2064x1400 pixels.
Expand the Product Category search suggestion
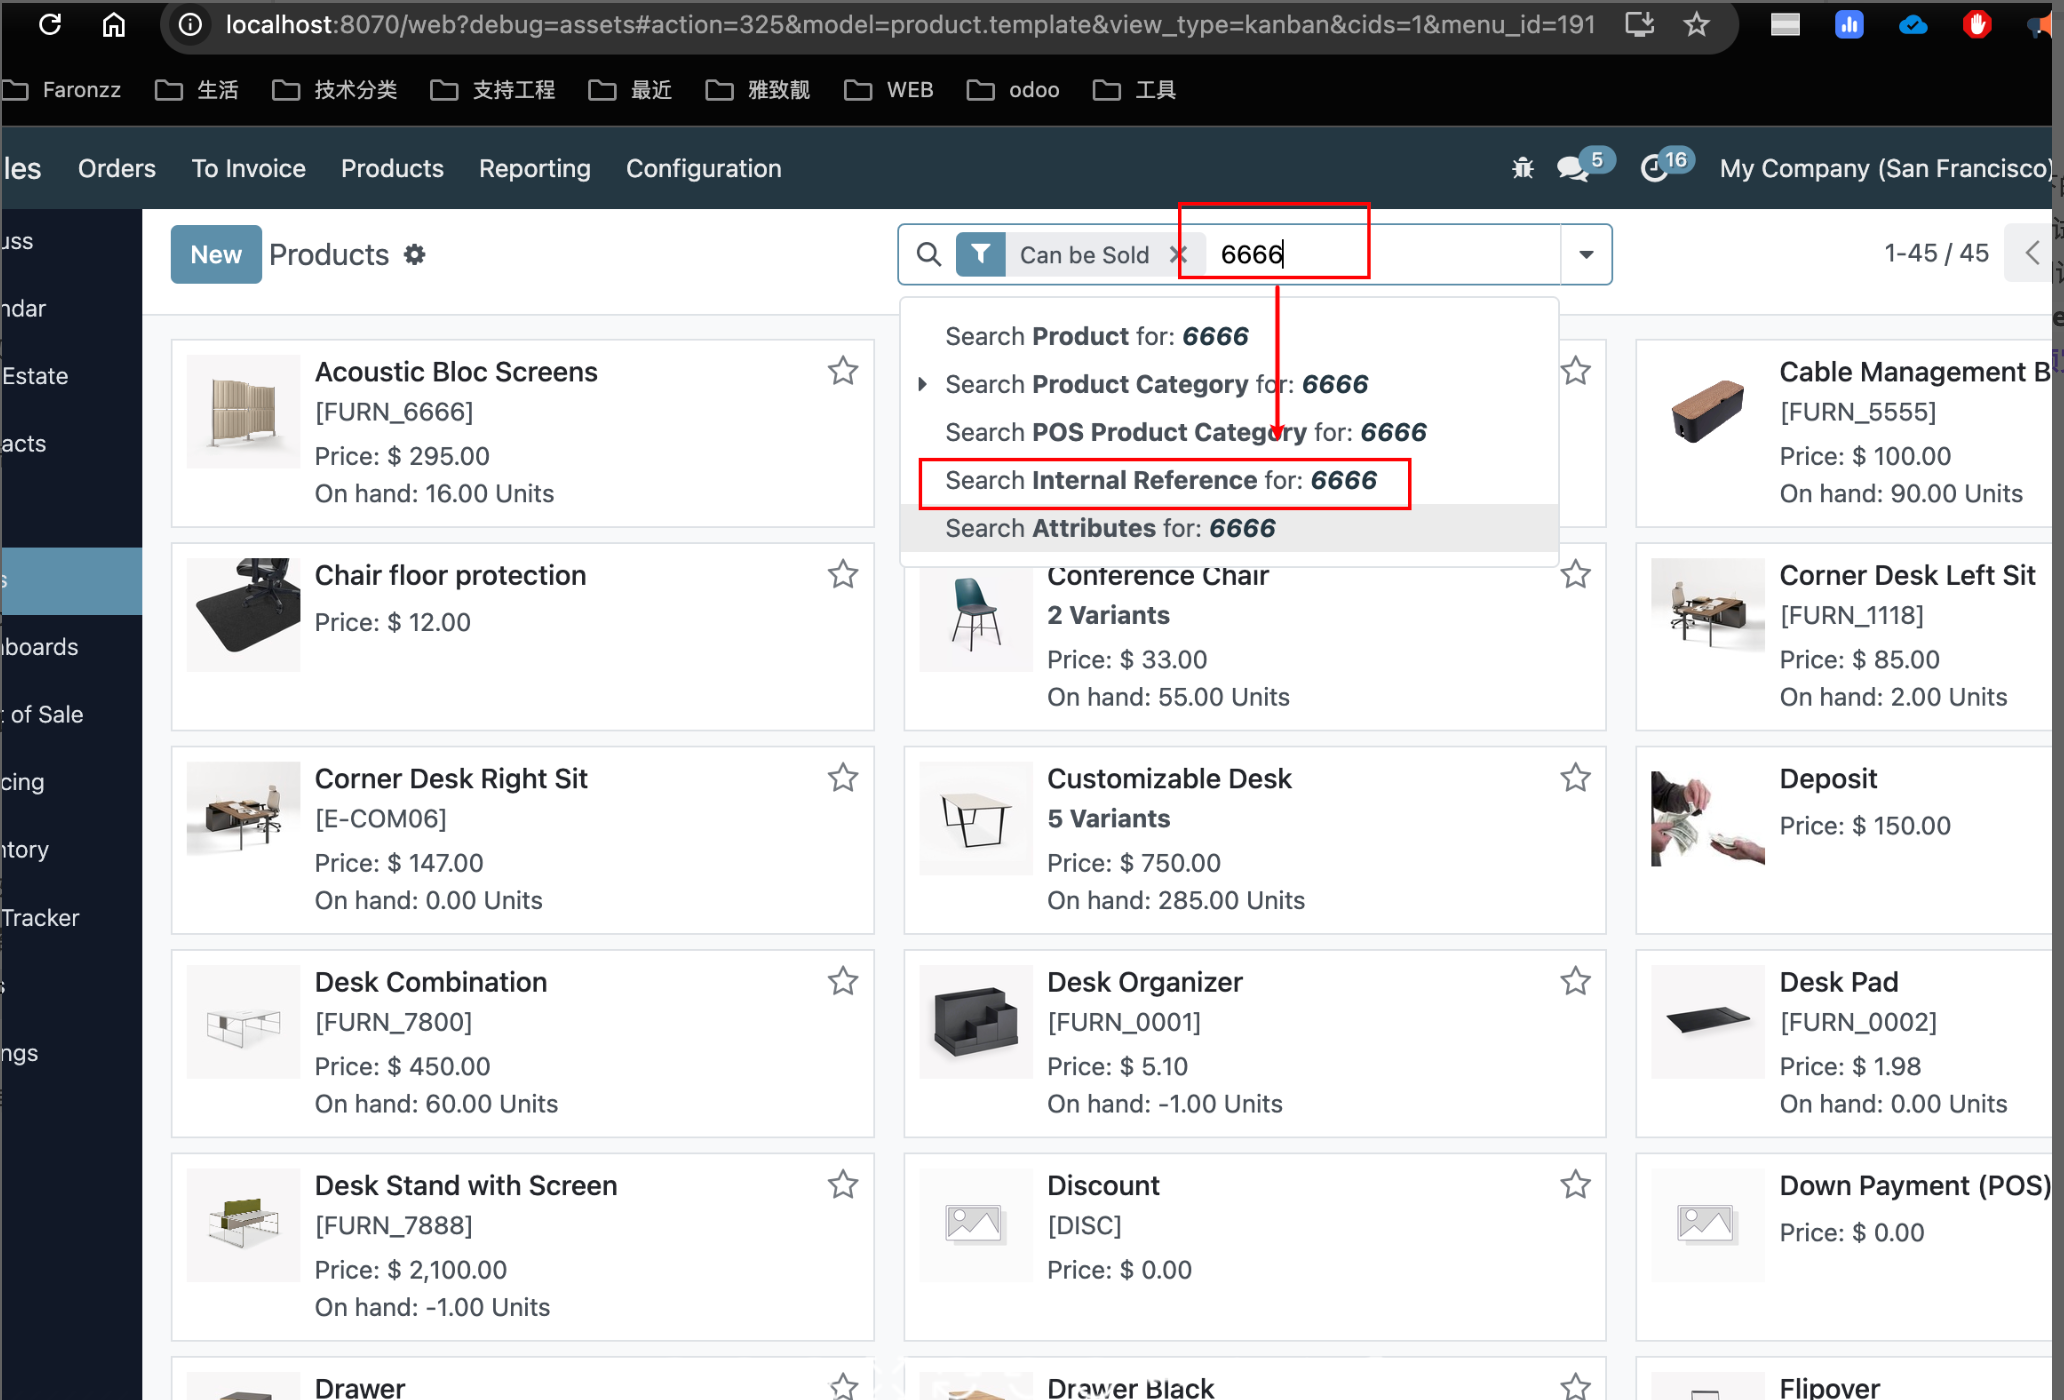click(922, 384)
